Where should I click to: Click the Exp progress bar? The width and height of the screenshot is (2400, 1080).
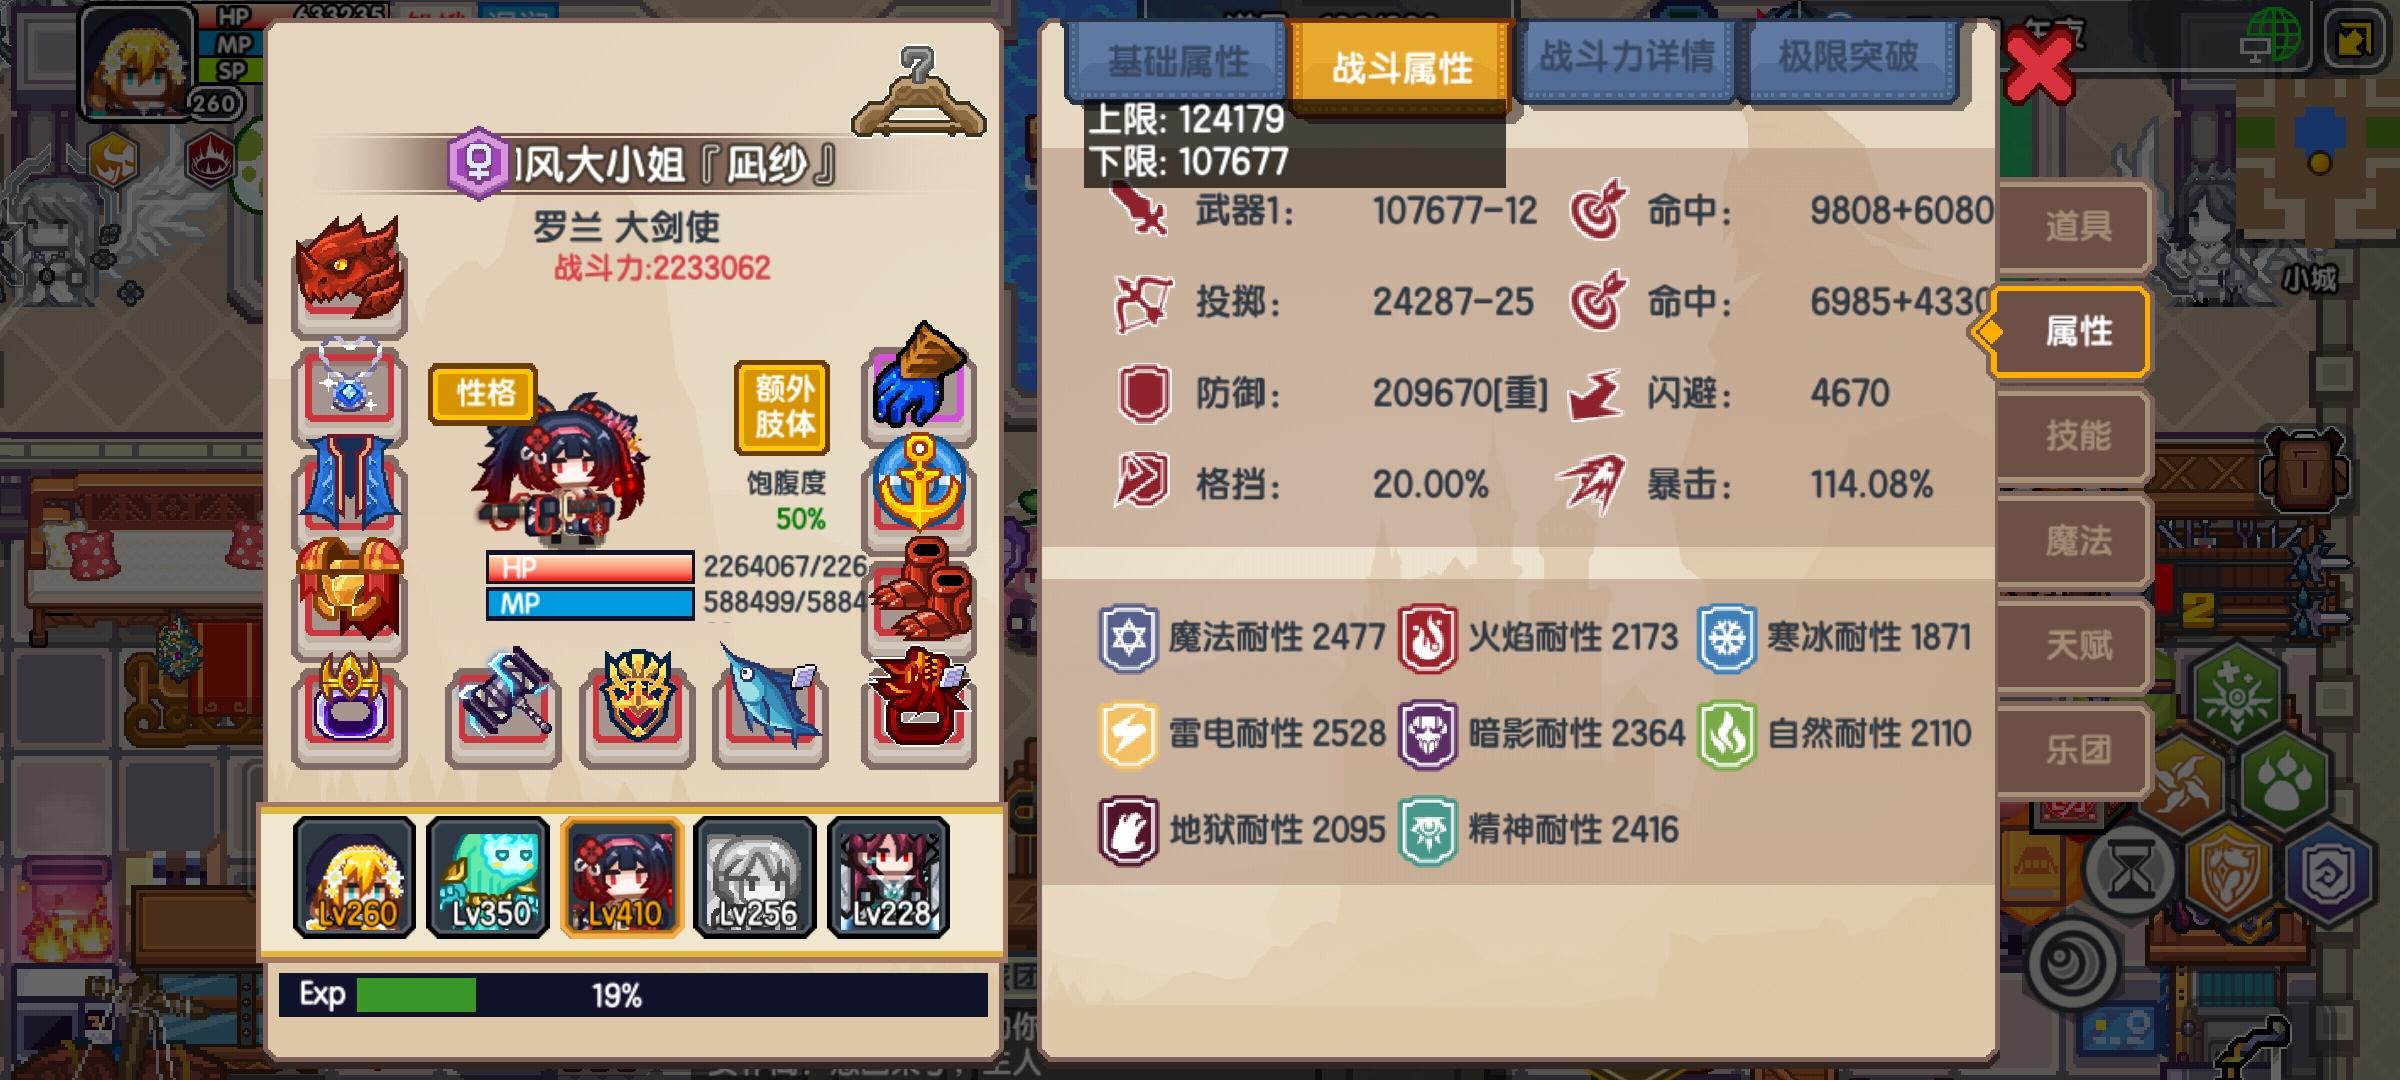point(633,995)
